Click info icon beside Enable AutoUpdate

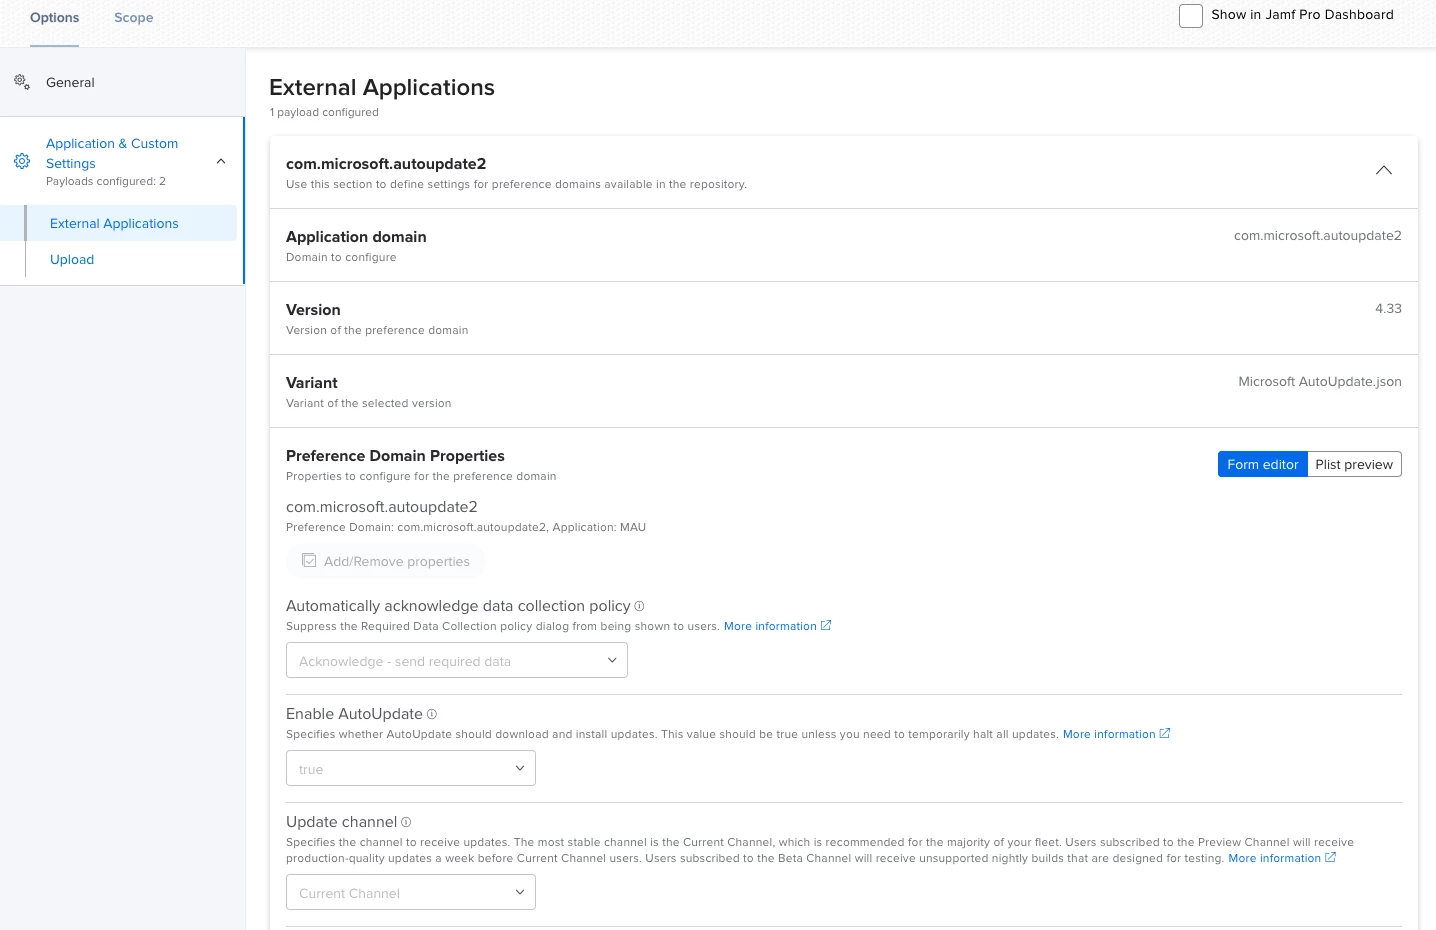[x=432, y=714]
